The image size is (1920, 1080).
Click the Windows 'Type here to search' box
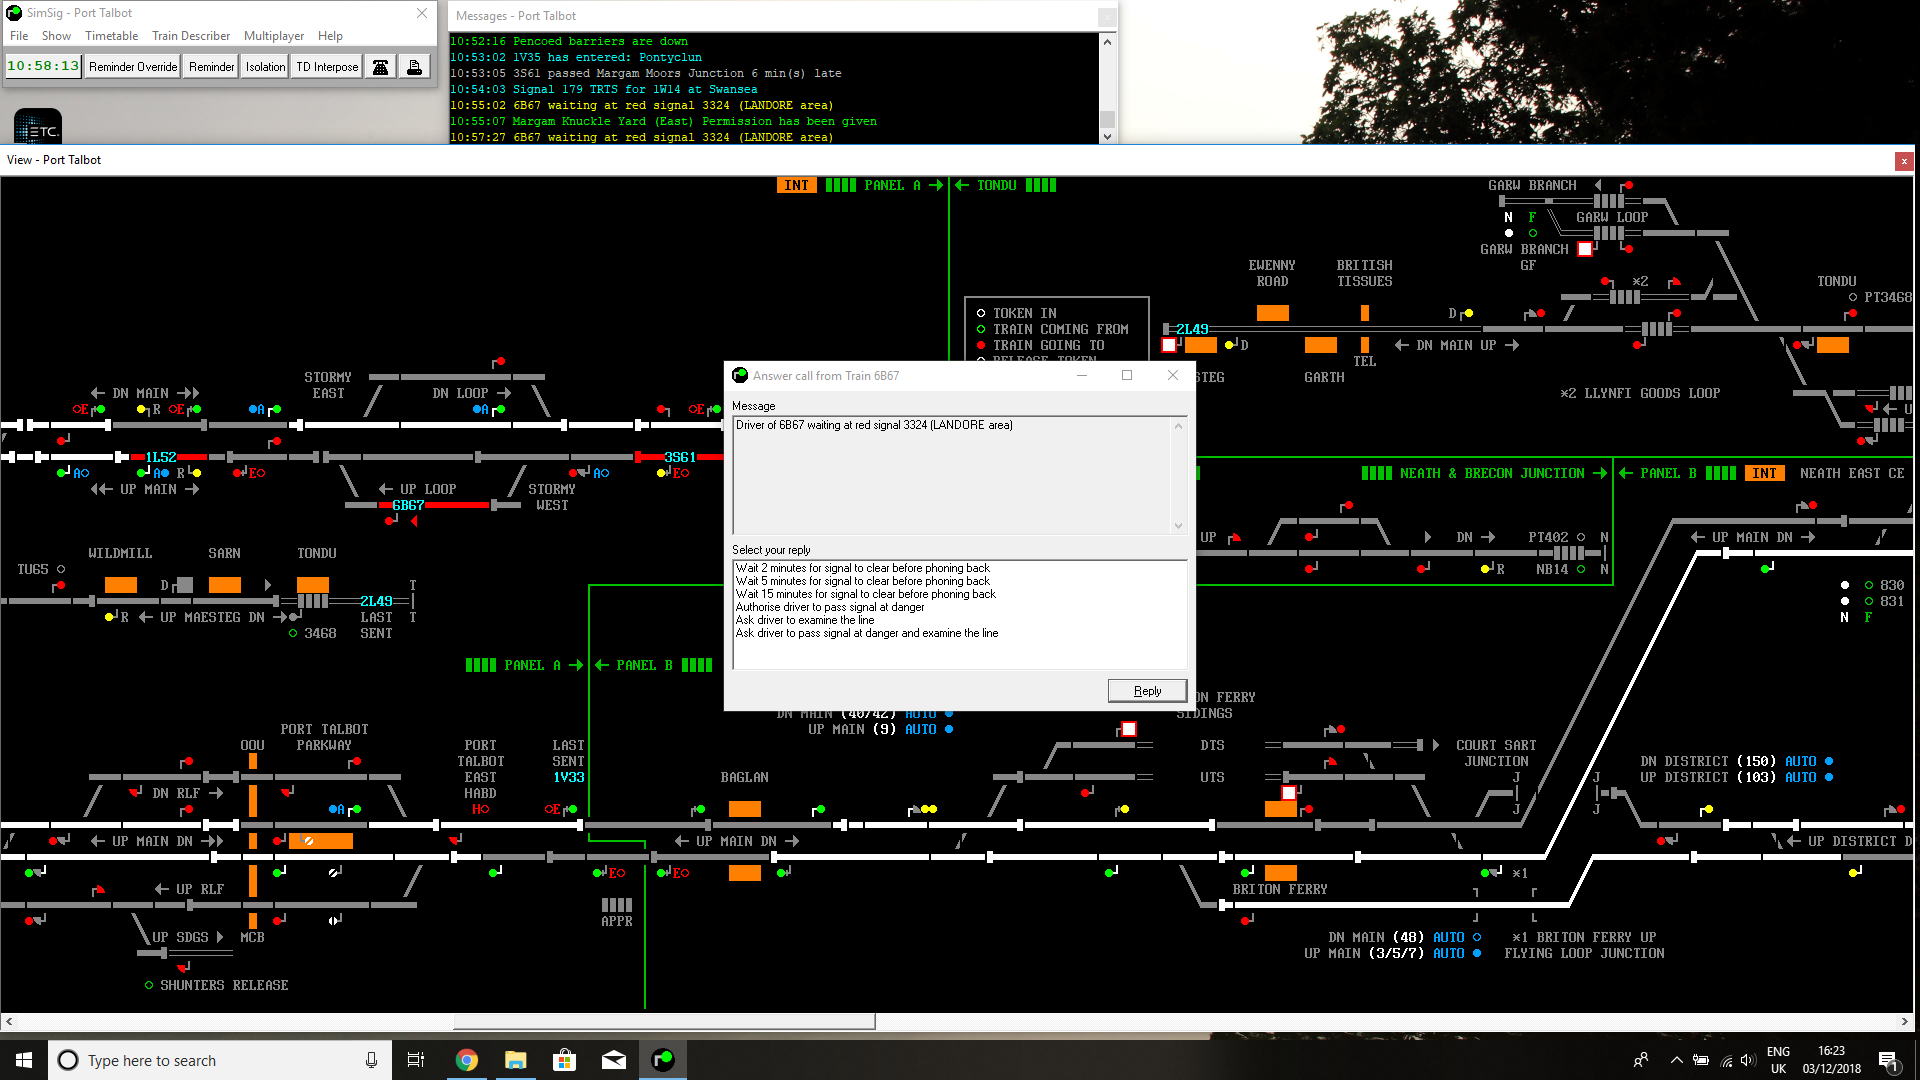pyautogui.click(x=220, y=1060)
